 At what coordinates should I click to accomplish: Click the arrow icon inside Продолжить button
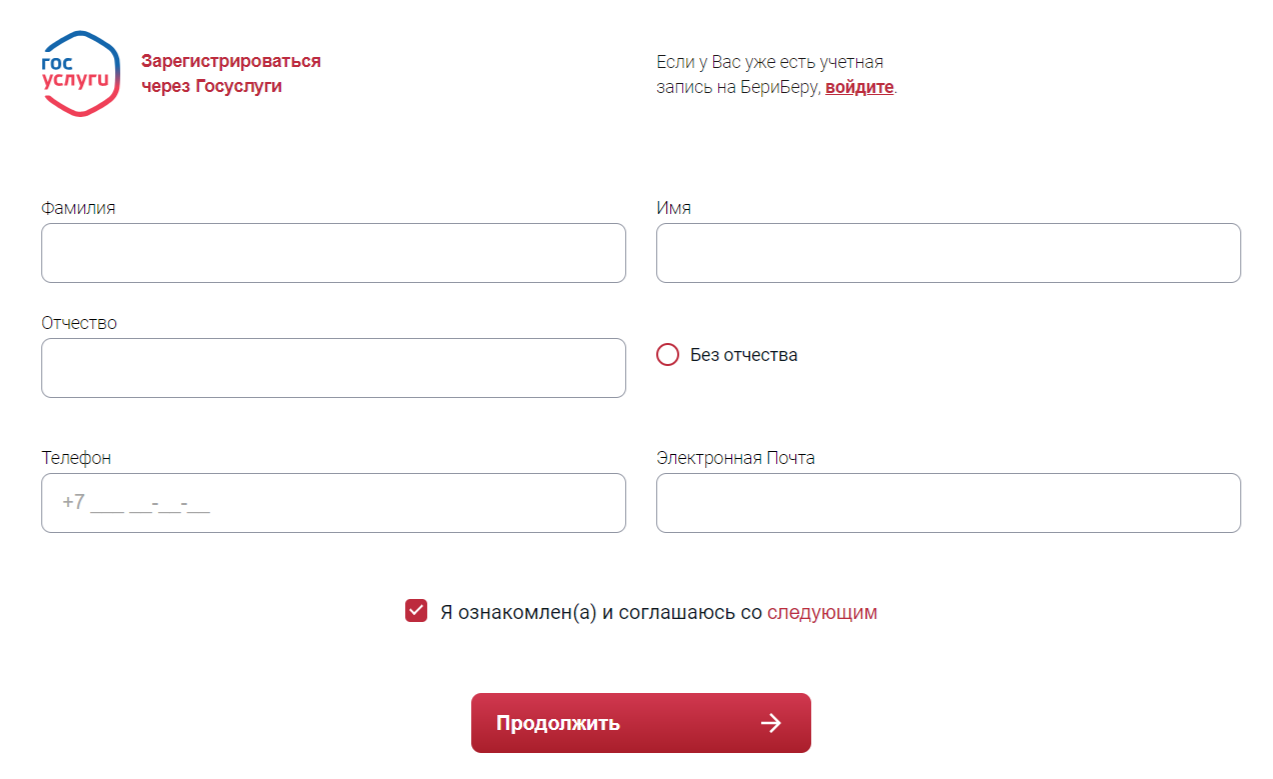click(770, 723)
